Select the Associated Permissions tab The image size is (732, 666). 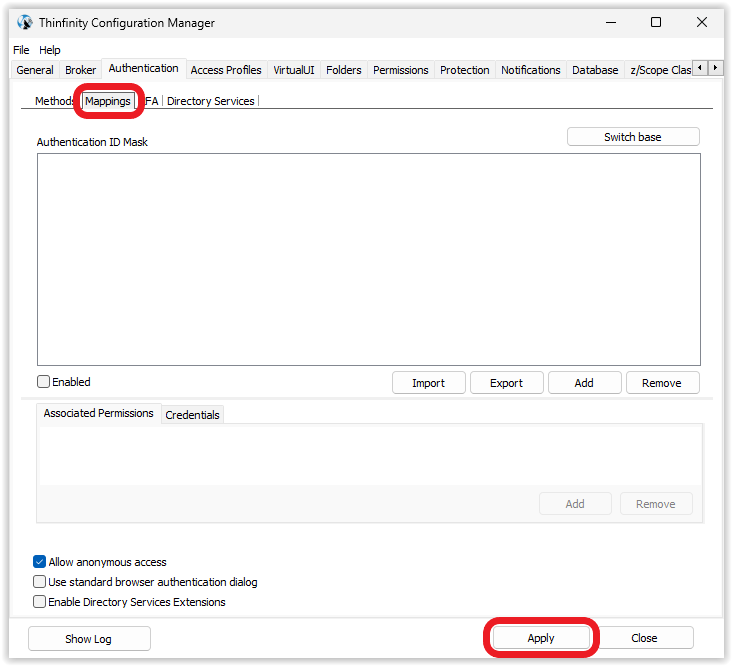coord(99,413)
